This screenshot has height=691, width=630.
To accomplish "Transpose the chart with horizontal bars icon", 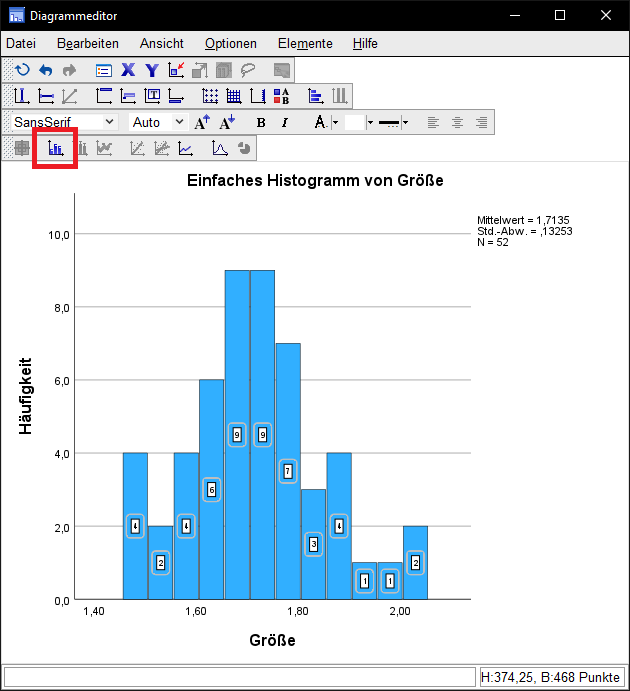I will (x=315, y=96).
